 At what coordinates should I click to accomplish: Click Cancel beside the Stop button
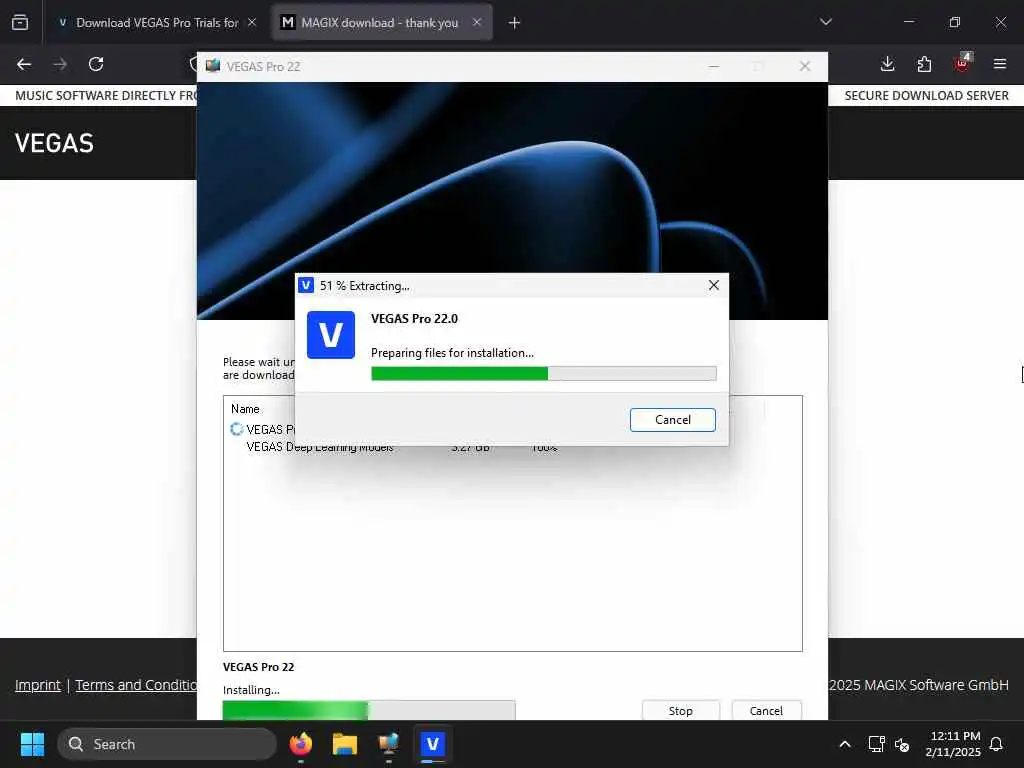[x=766, y=711]
